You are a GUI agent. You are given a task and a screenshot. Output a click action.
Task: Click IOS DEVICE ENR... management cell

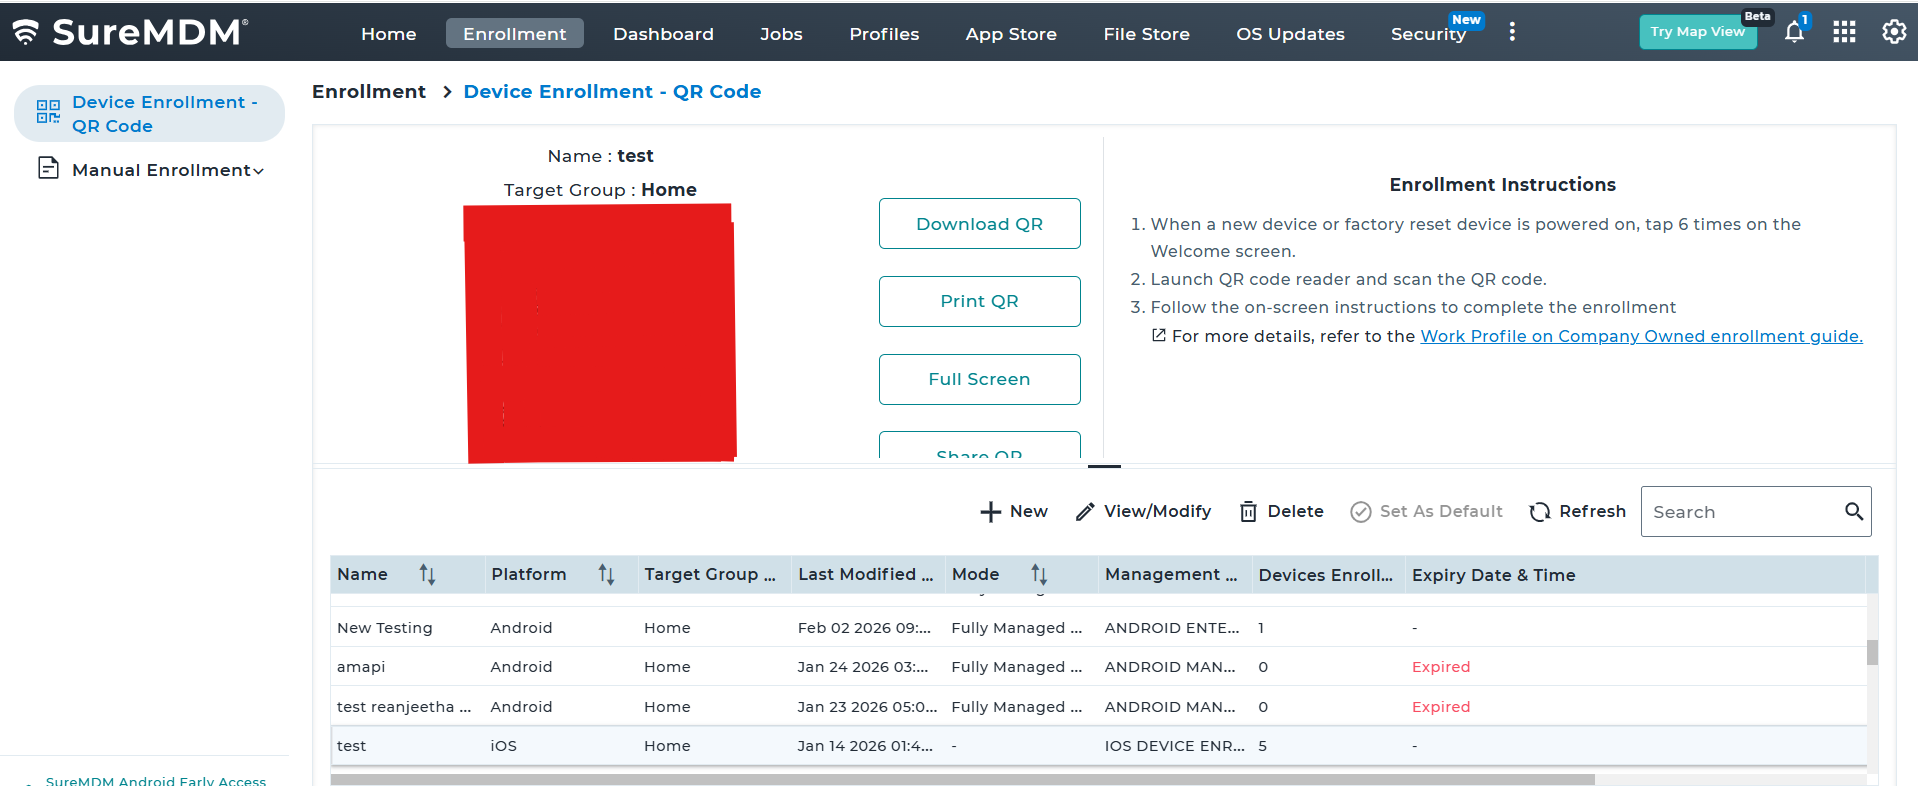coord(1174,746)
